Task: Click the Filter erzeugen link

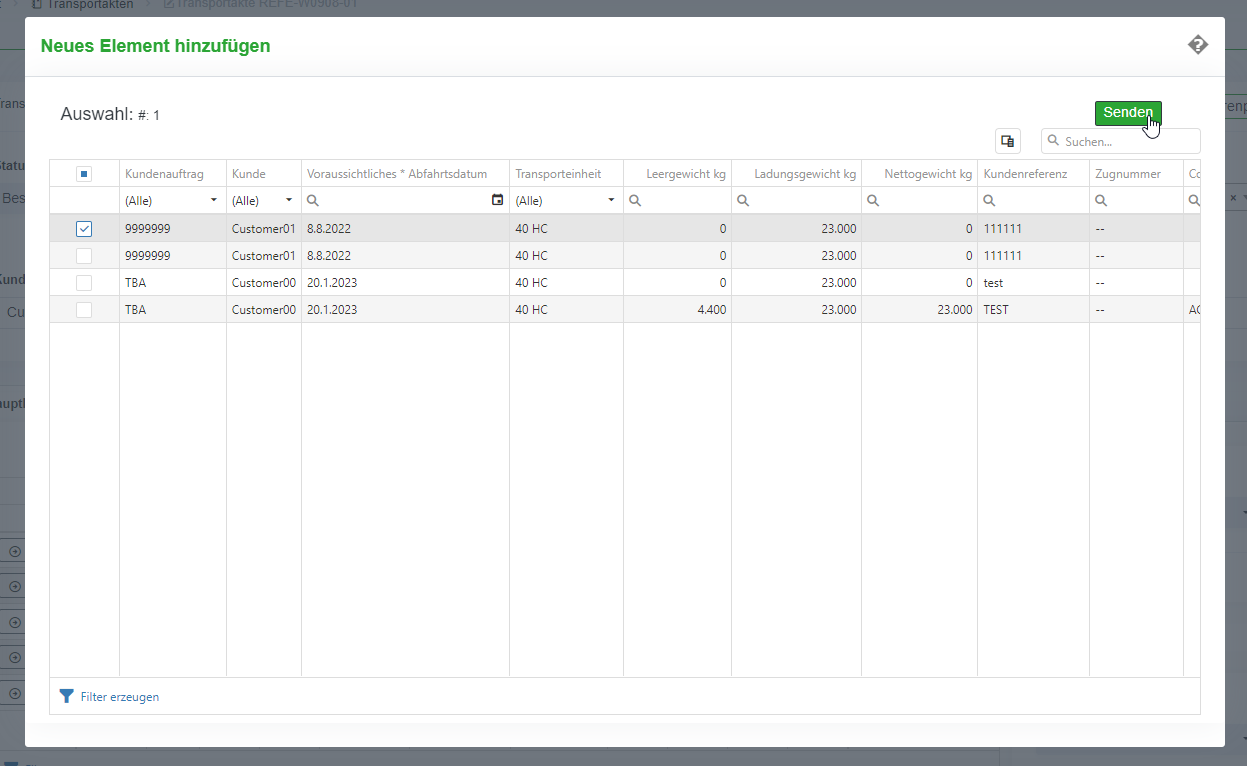Action: click(119, 697)
